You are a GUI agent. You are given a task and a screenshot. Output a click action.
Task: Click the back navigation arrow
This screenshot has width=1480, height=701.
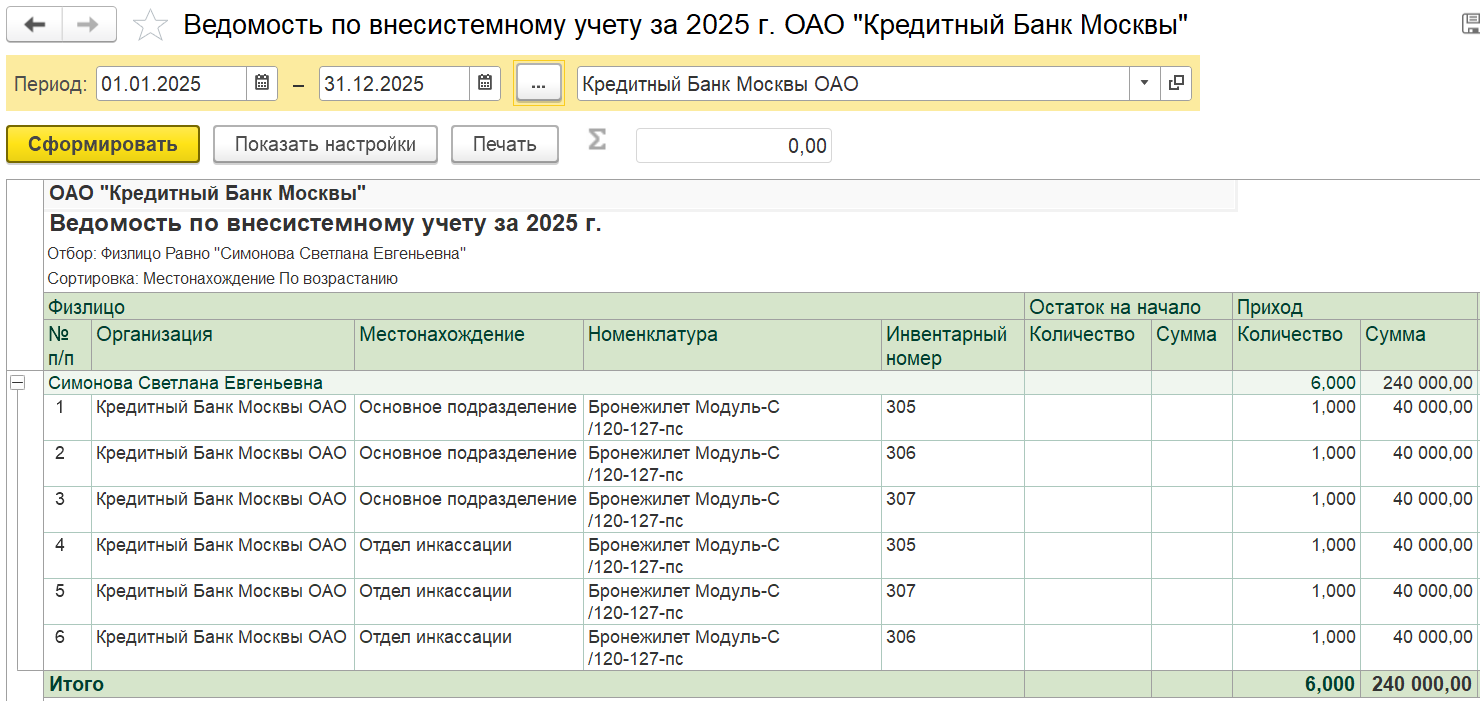tap(35, 25)
